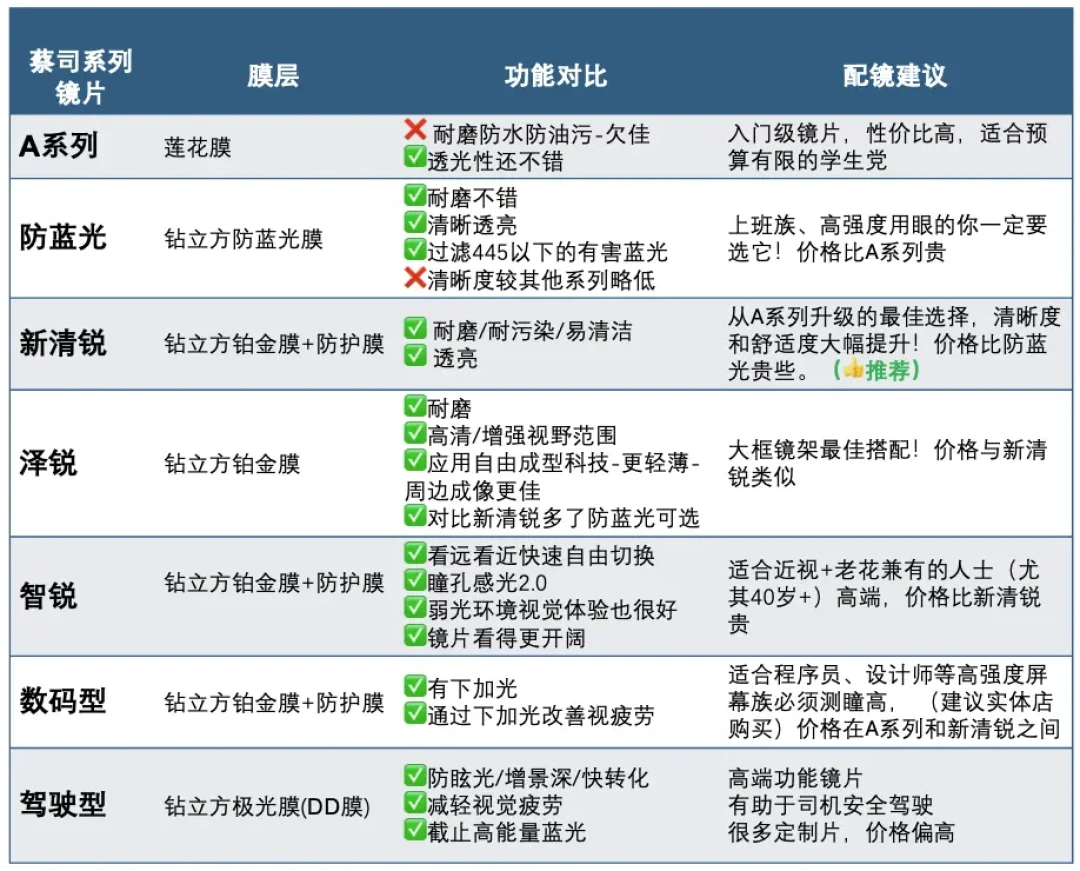Select the "防蓝光" row title

click(x=63, y=238)
